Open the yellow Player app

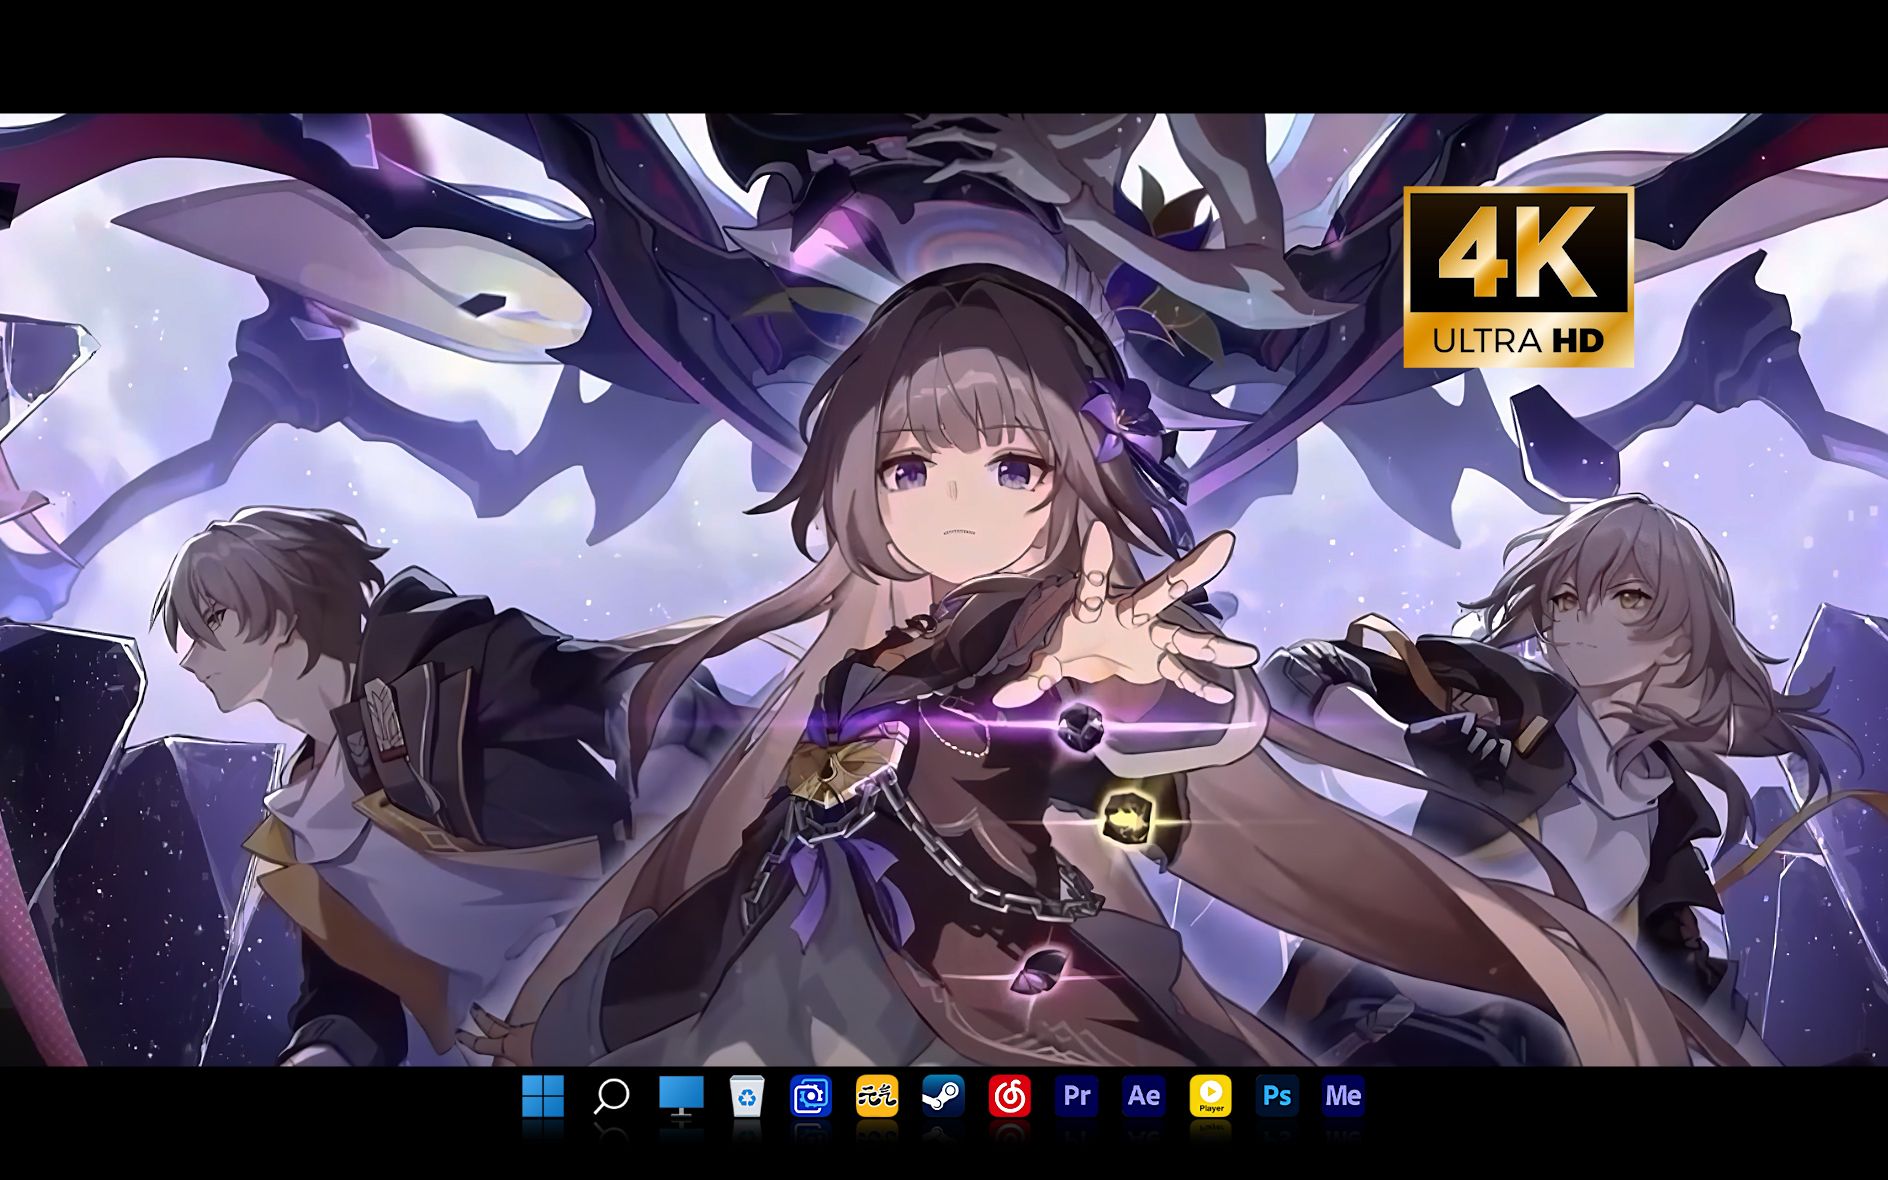click(1210, 1096)
